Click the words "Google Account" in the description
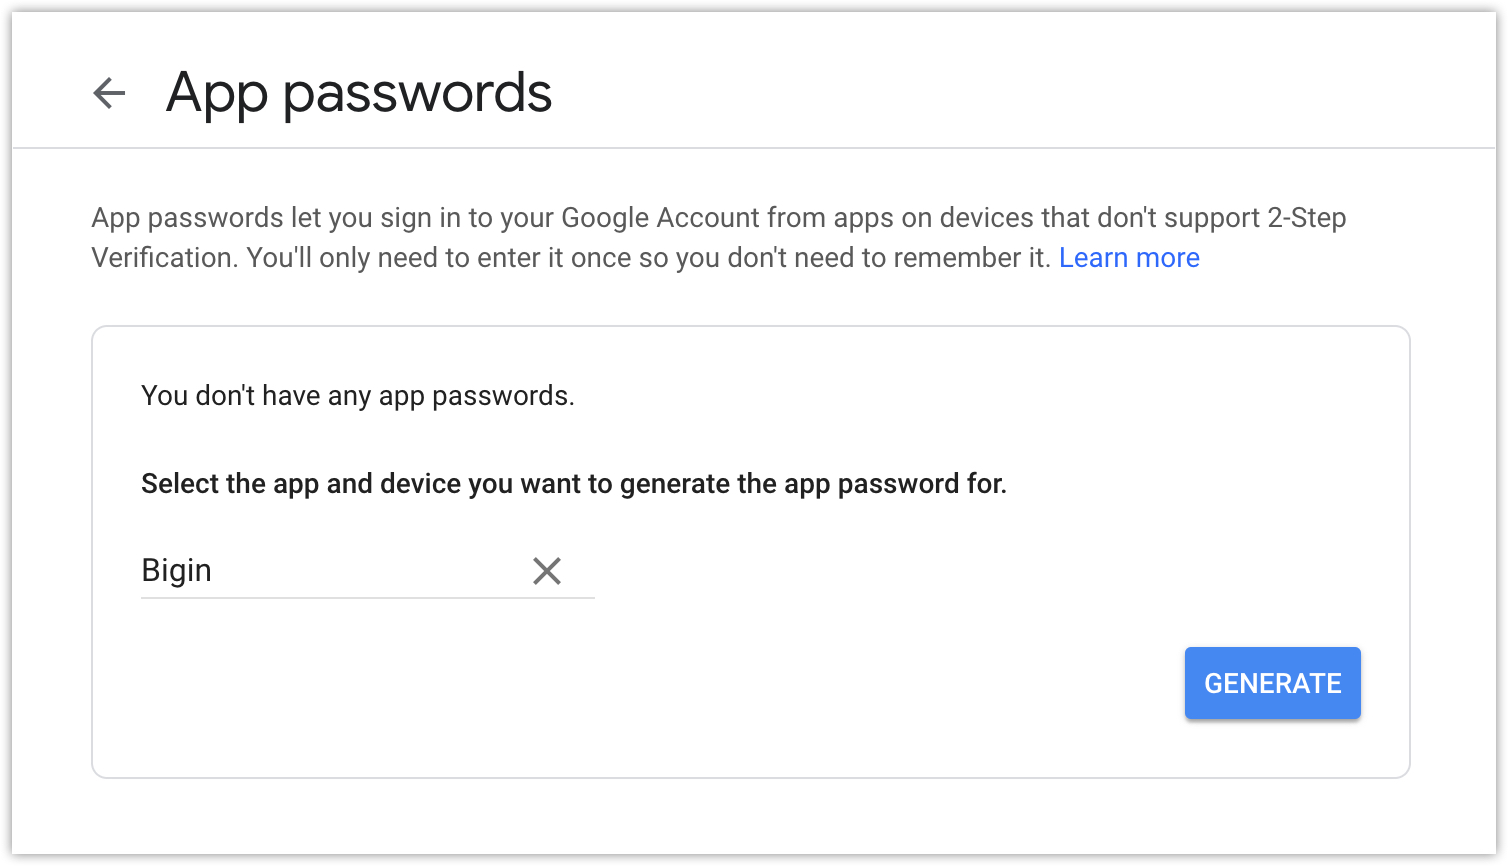1508x866 pixels. [660, 218]
